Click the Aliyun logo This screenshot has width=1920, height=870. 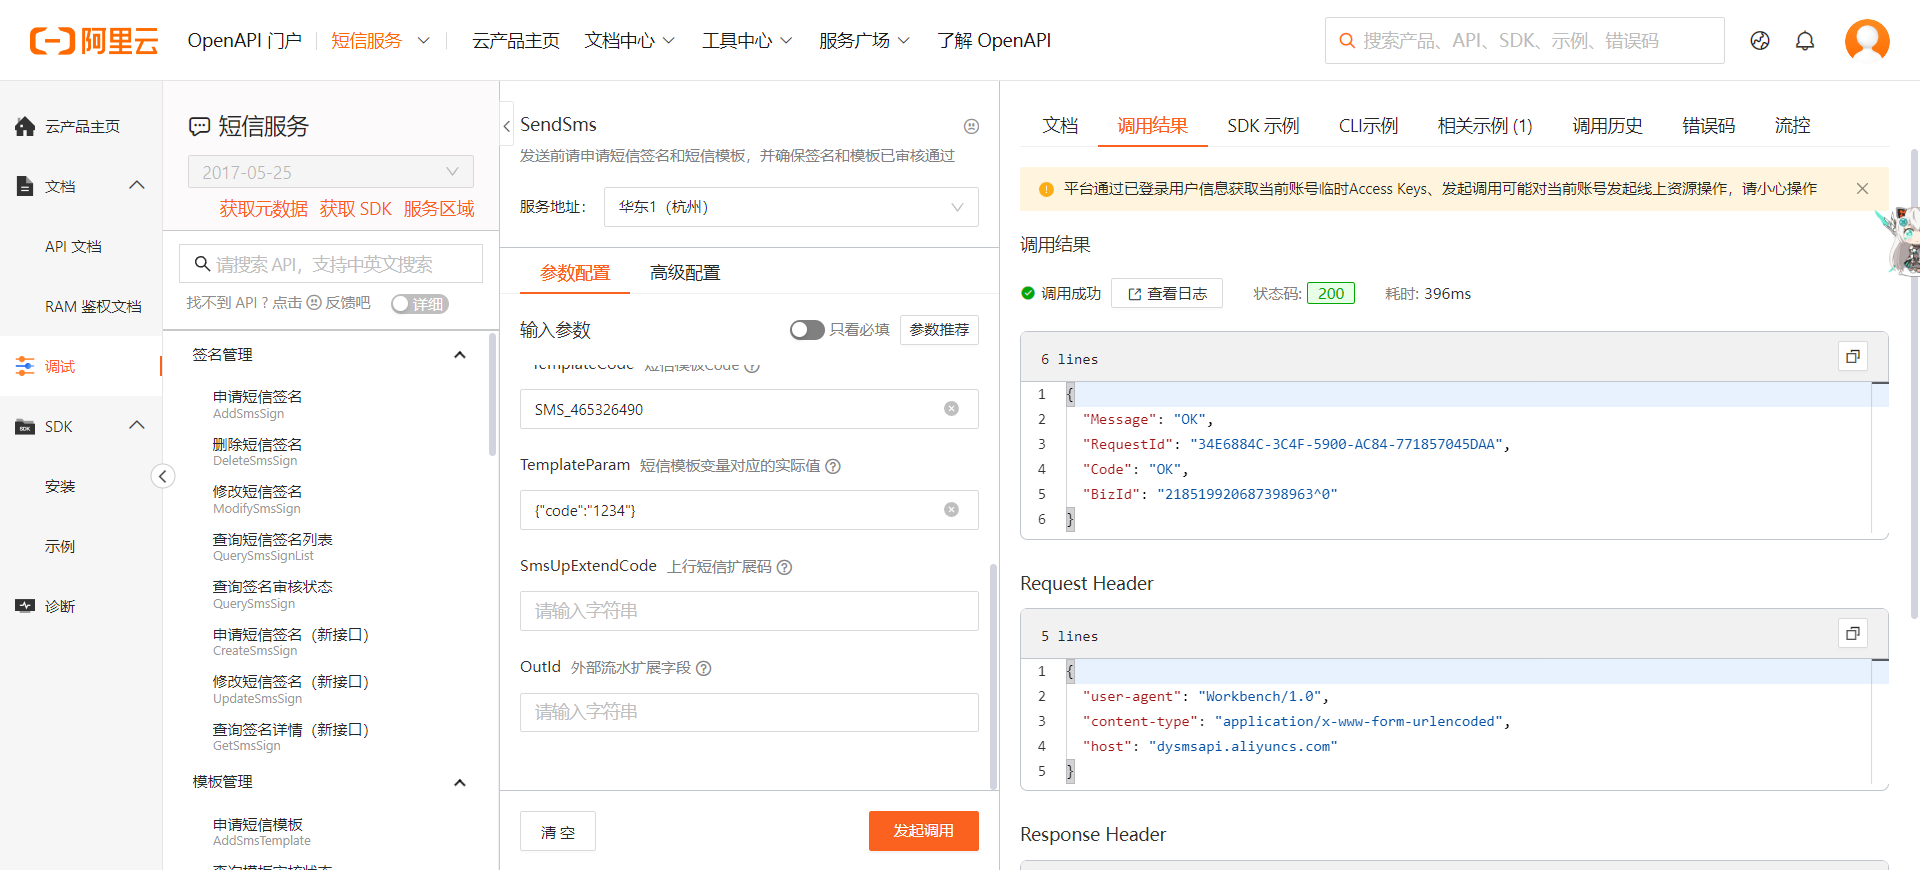click(94, 41)
